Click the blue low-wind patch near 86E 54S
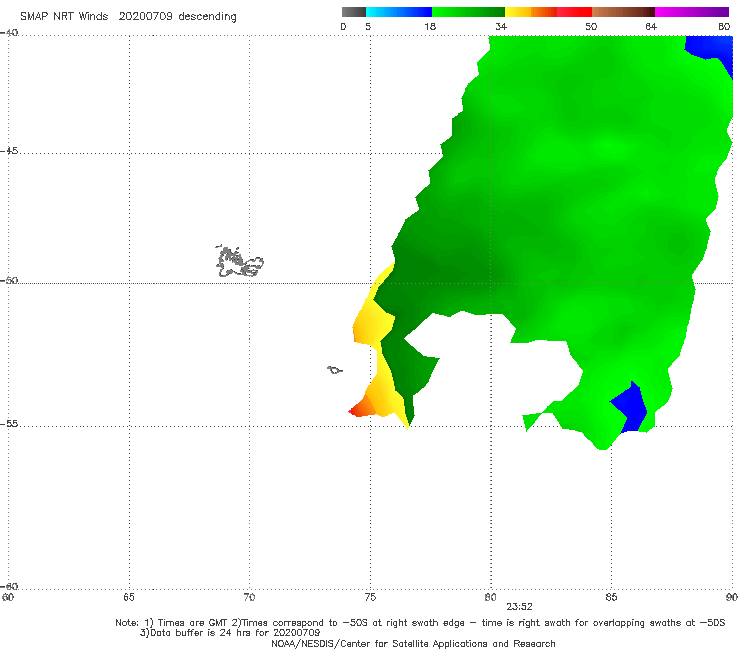 [x=630, y=407]
